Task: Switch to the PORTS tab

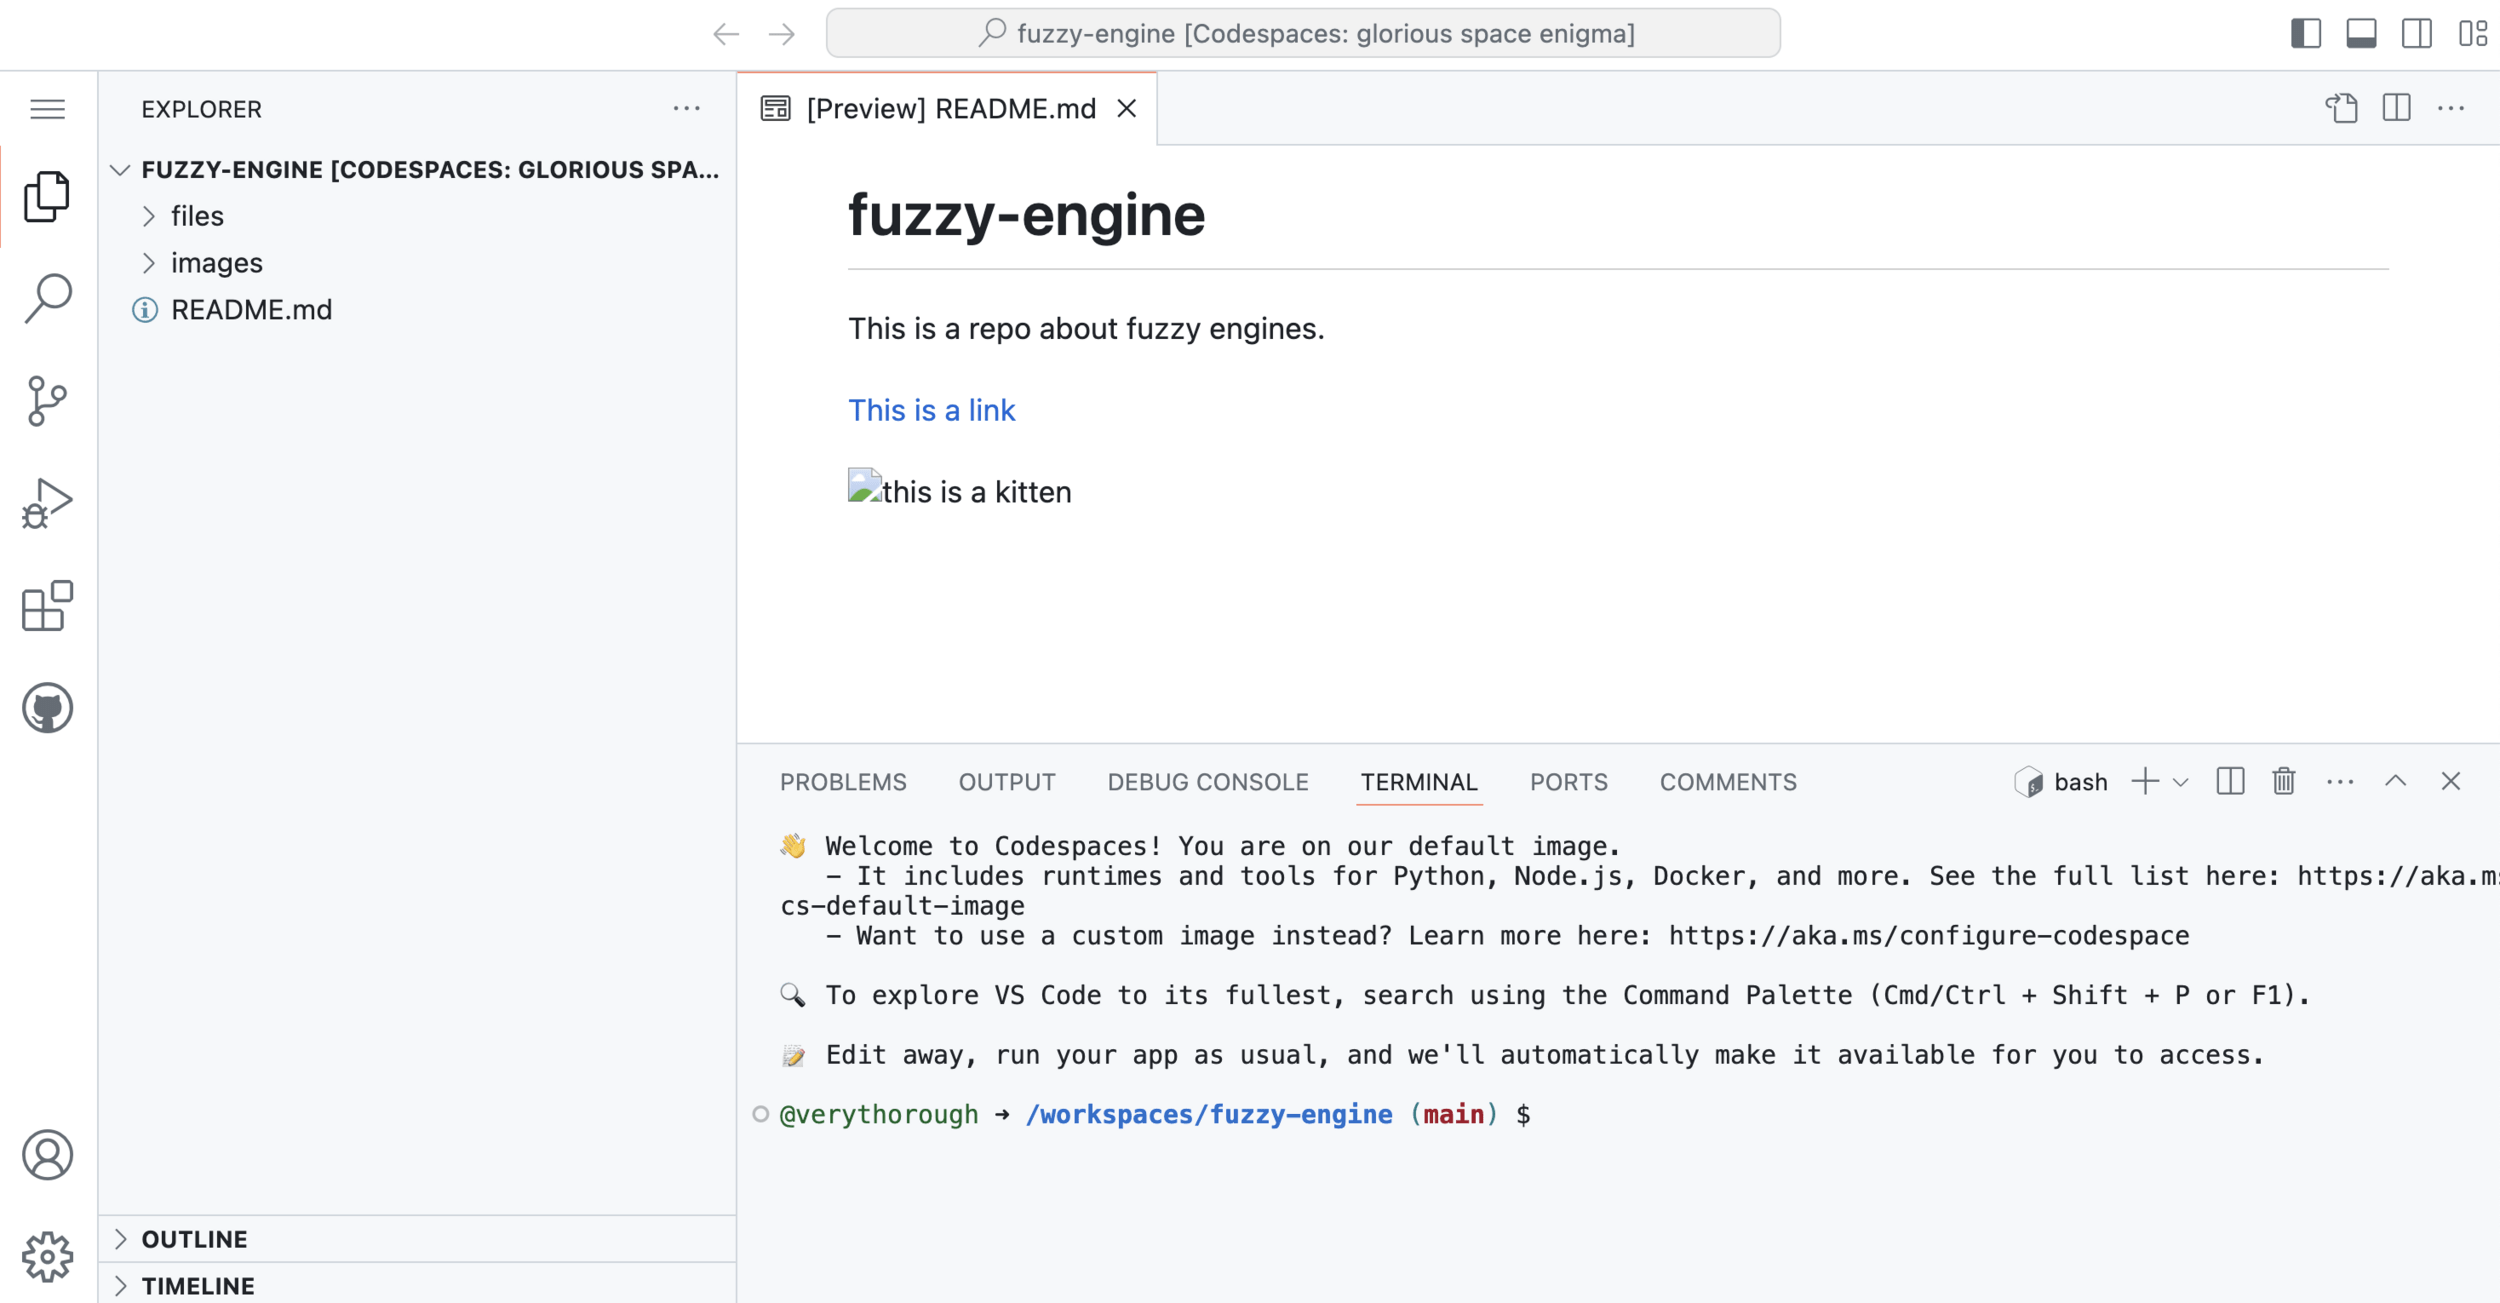Action: pyautogui.click(x=1569, y=782)
